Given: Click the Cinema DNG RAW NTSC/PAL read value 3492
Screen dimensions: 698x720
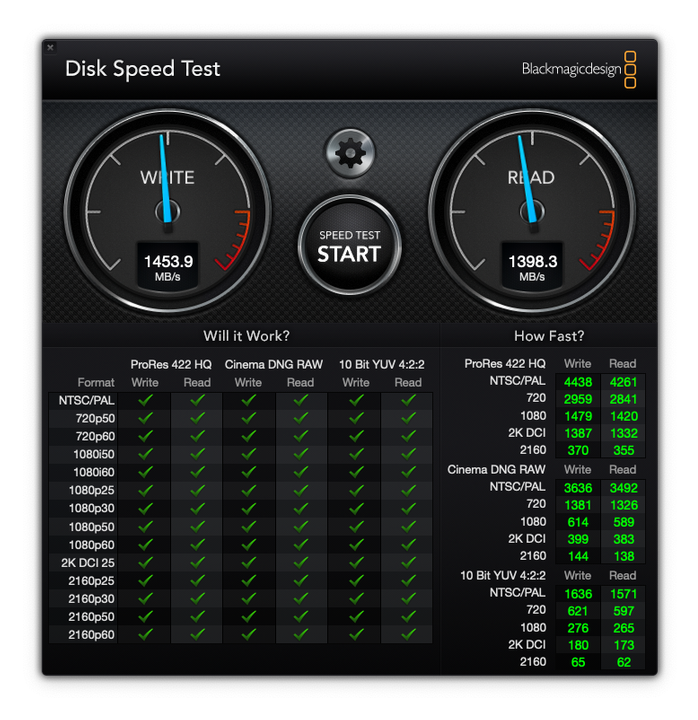Looking at the screenshot, I should click(623, 487).
